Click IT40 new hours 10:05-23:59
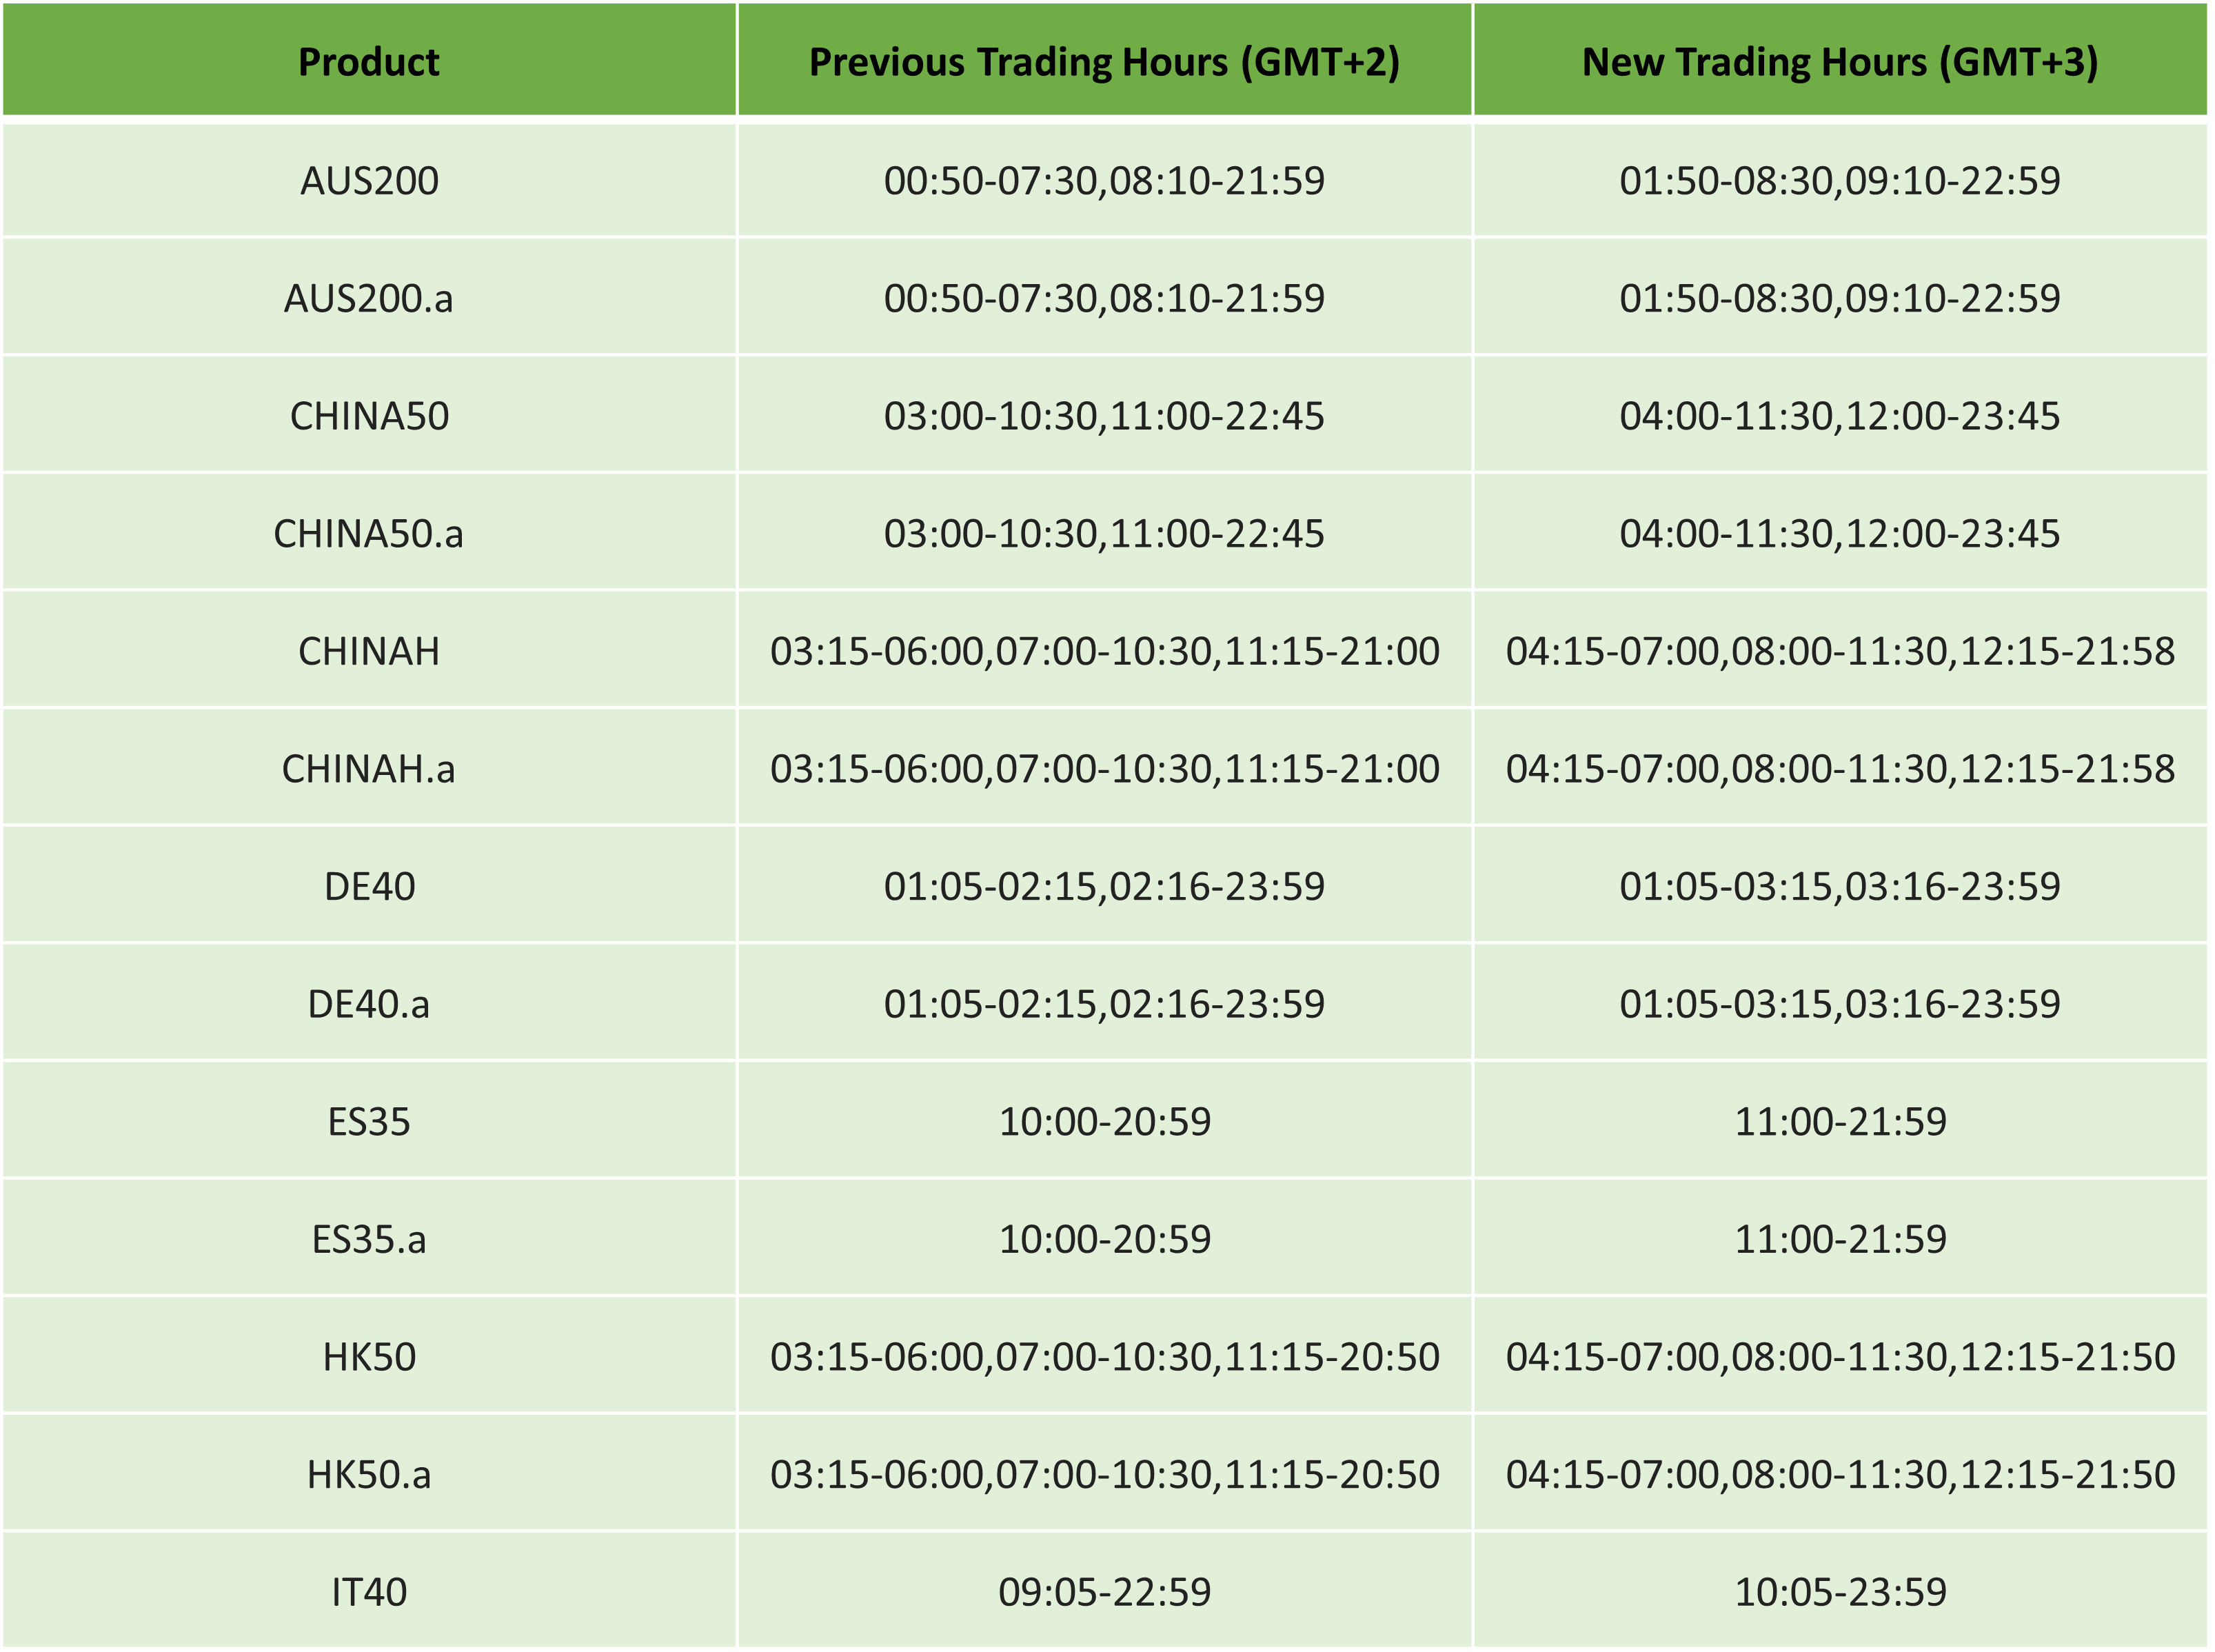This screenshot has width=2215, height=1652. coord(1840,1592)
